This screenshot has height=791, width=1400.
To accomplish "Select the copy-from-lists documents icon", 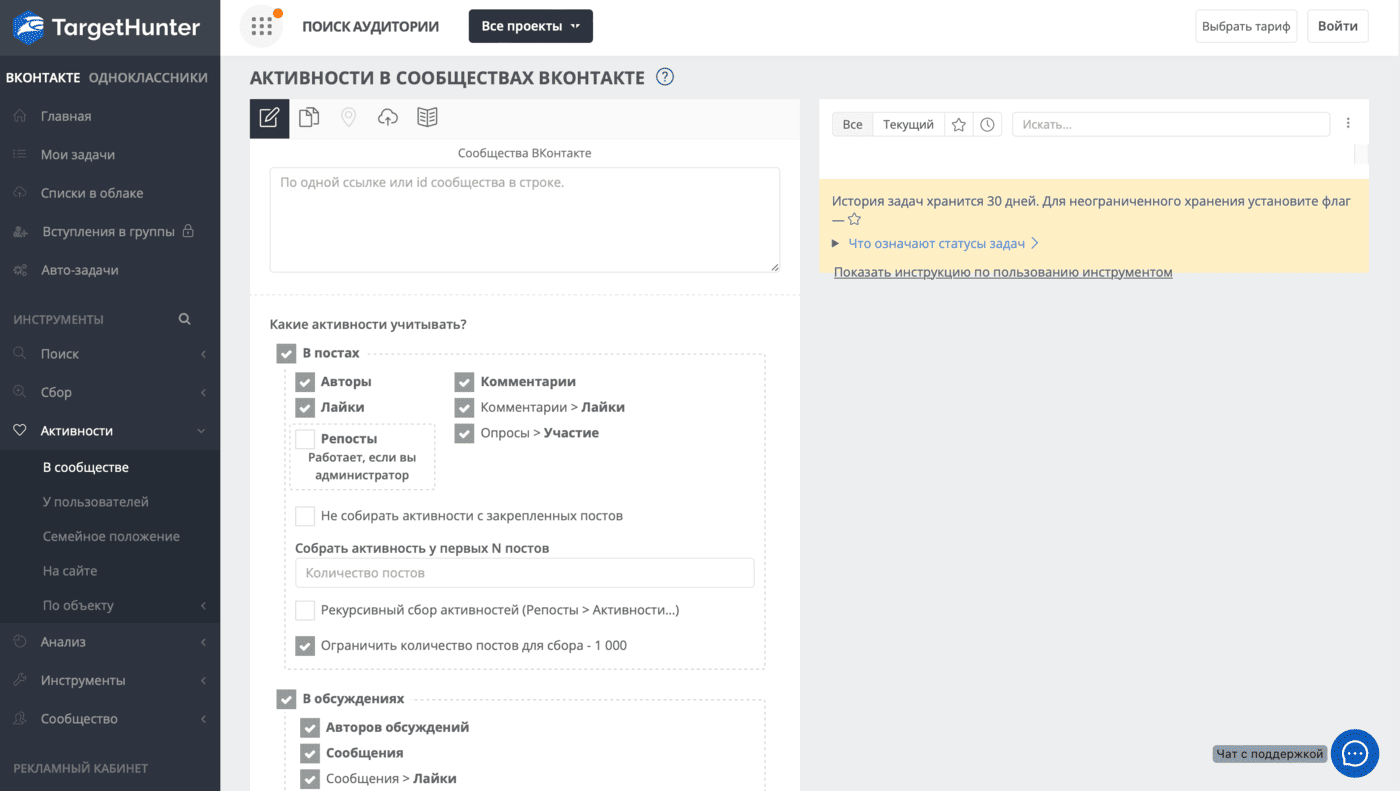I will [309, 118].
